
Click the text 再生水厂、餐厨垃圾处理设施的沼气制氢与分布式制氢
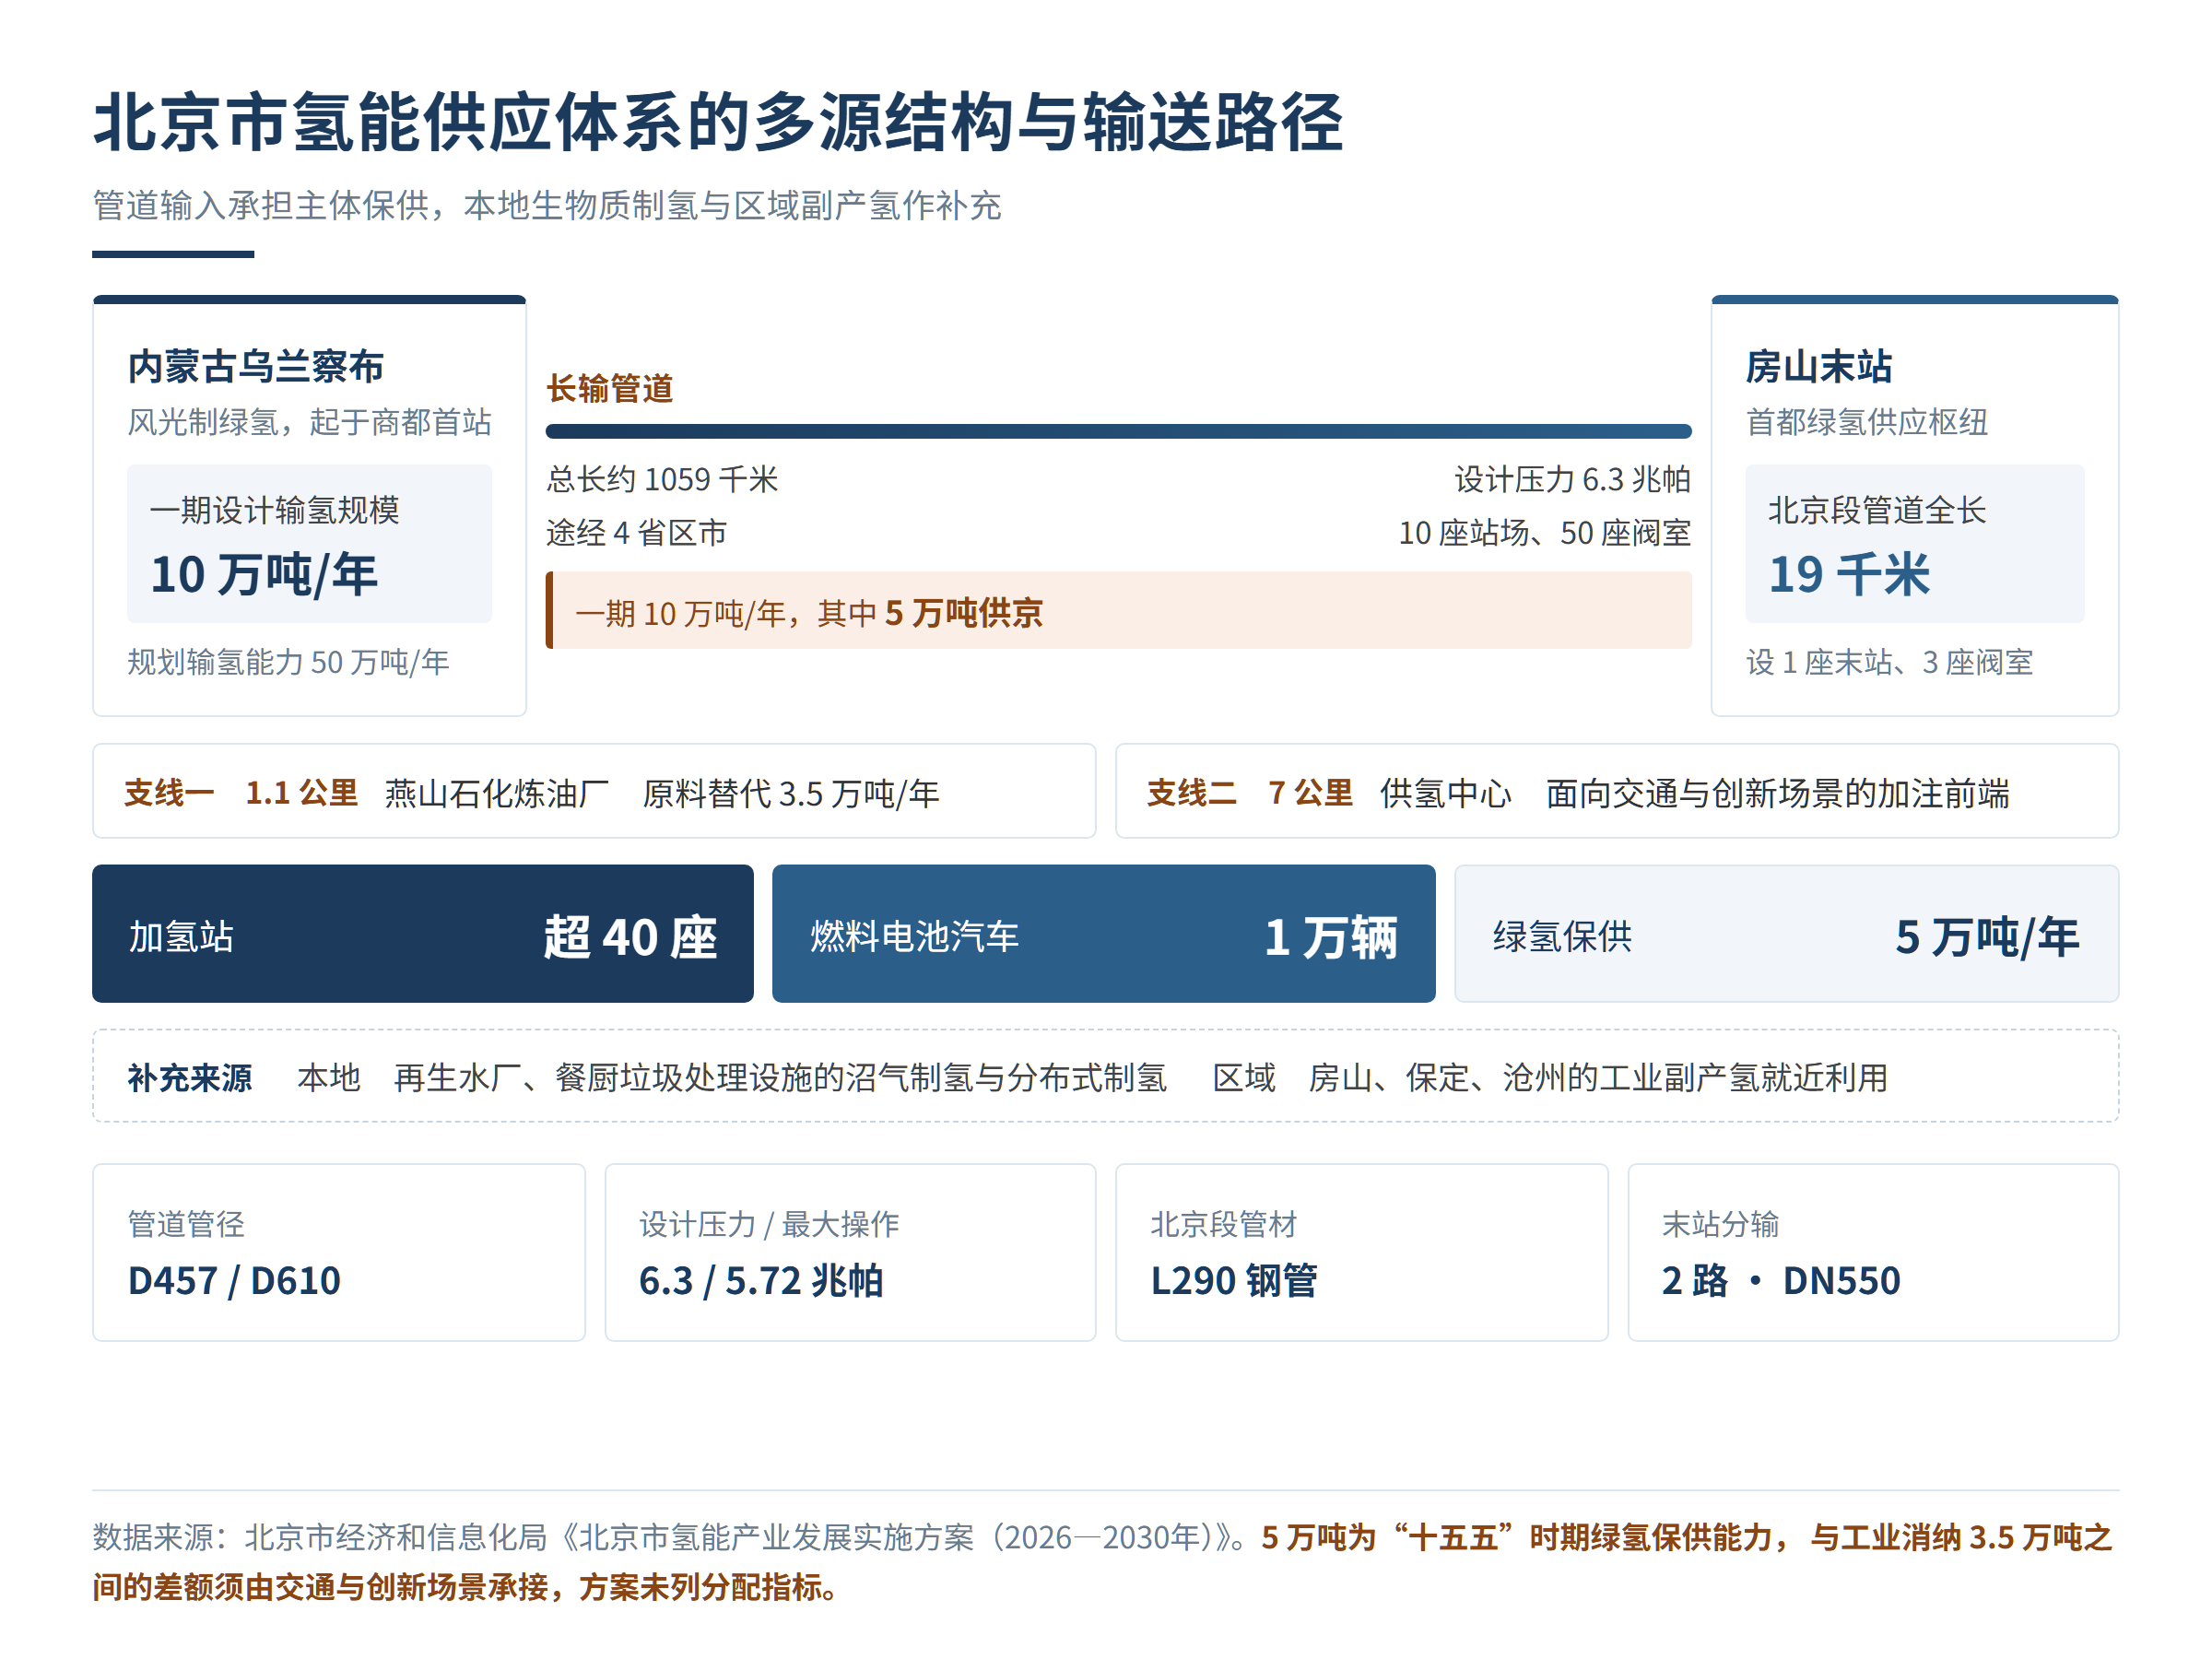[780, 1077]
